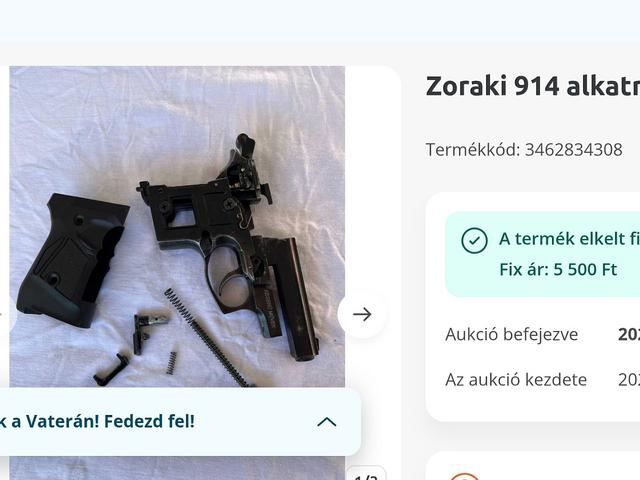Click the Az aukció kezdete label
640x480 pixels.
(516, 380)
